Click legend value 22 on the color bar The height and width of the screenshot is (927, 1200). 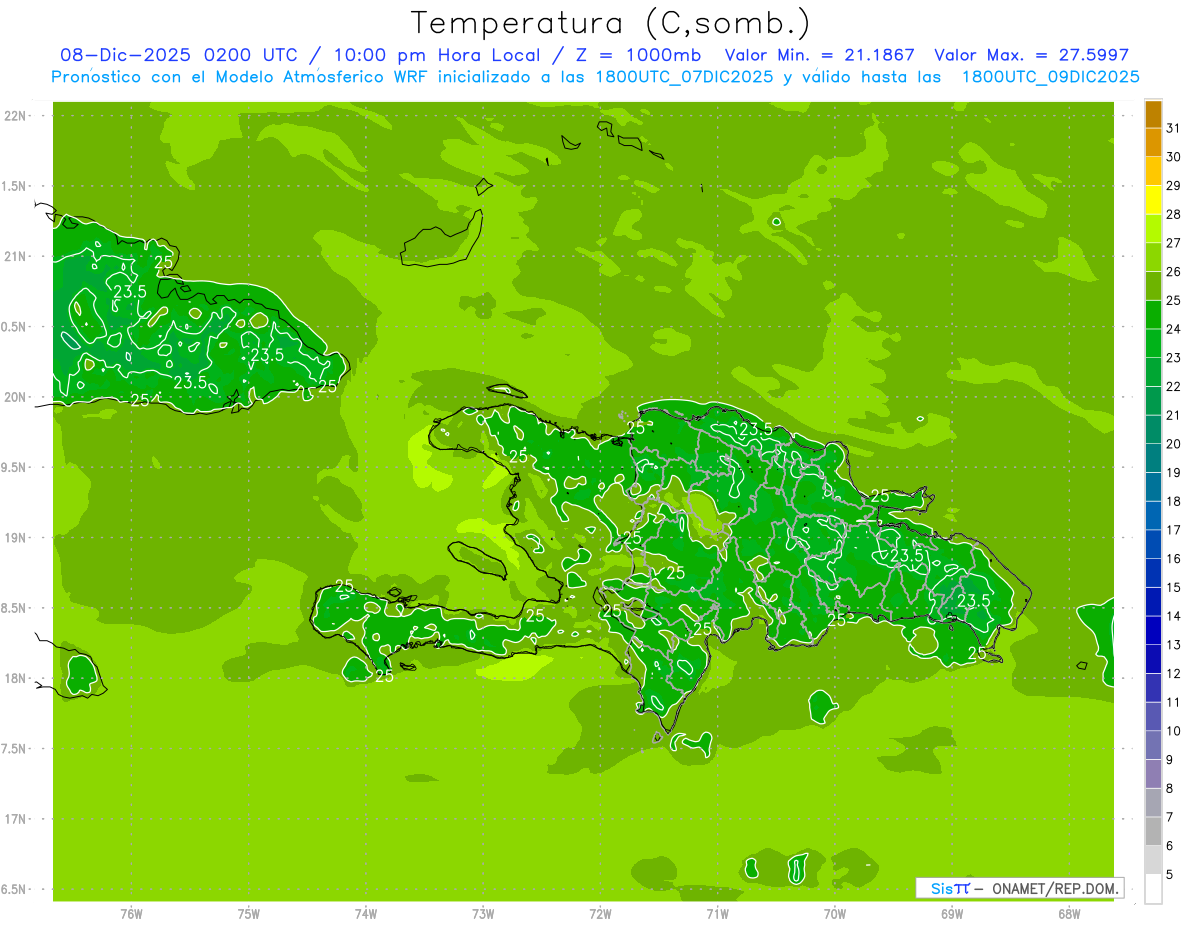pos(1174,386)
